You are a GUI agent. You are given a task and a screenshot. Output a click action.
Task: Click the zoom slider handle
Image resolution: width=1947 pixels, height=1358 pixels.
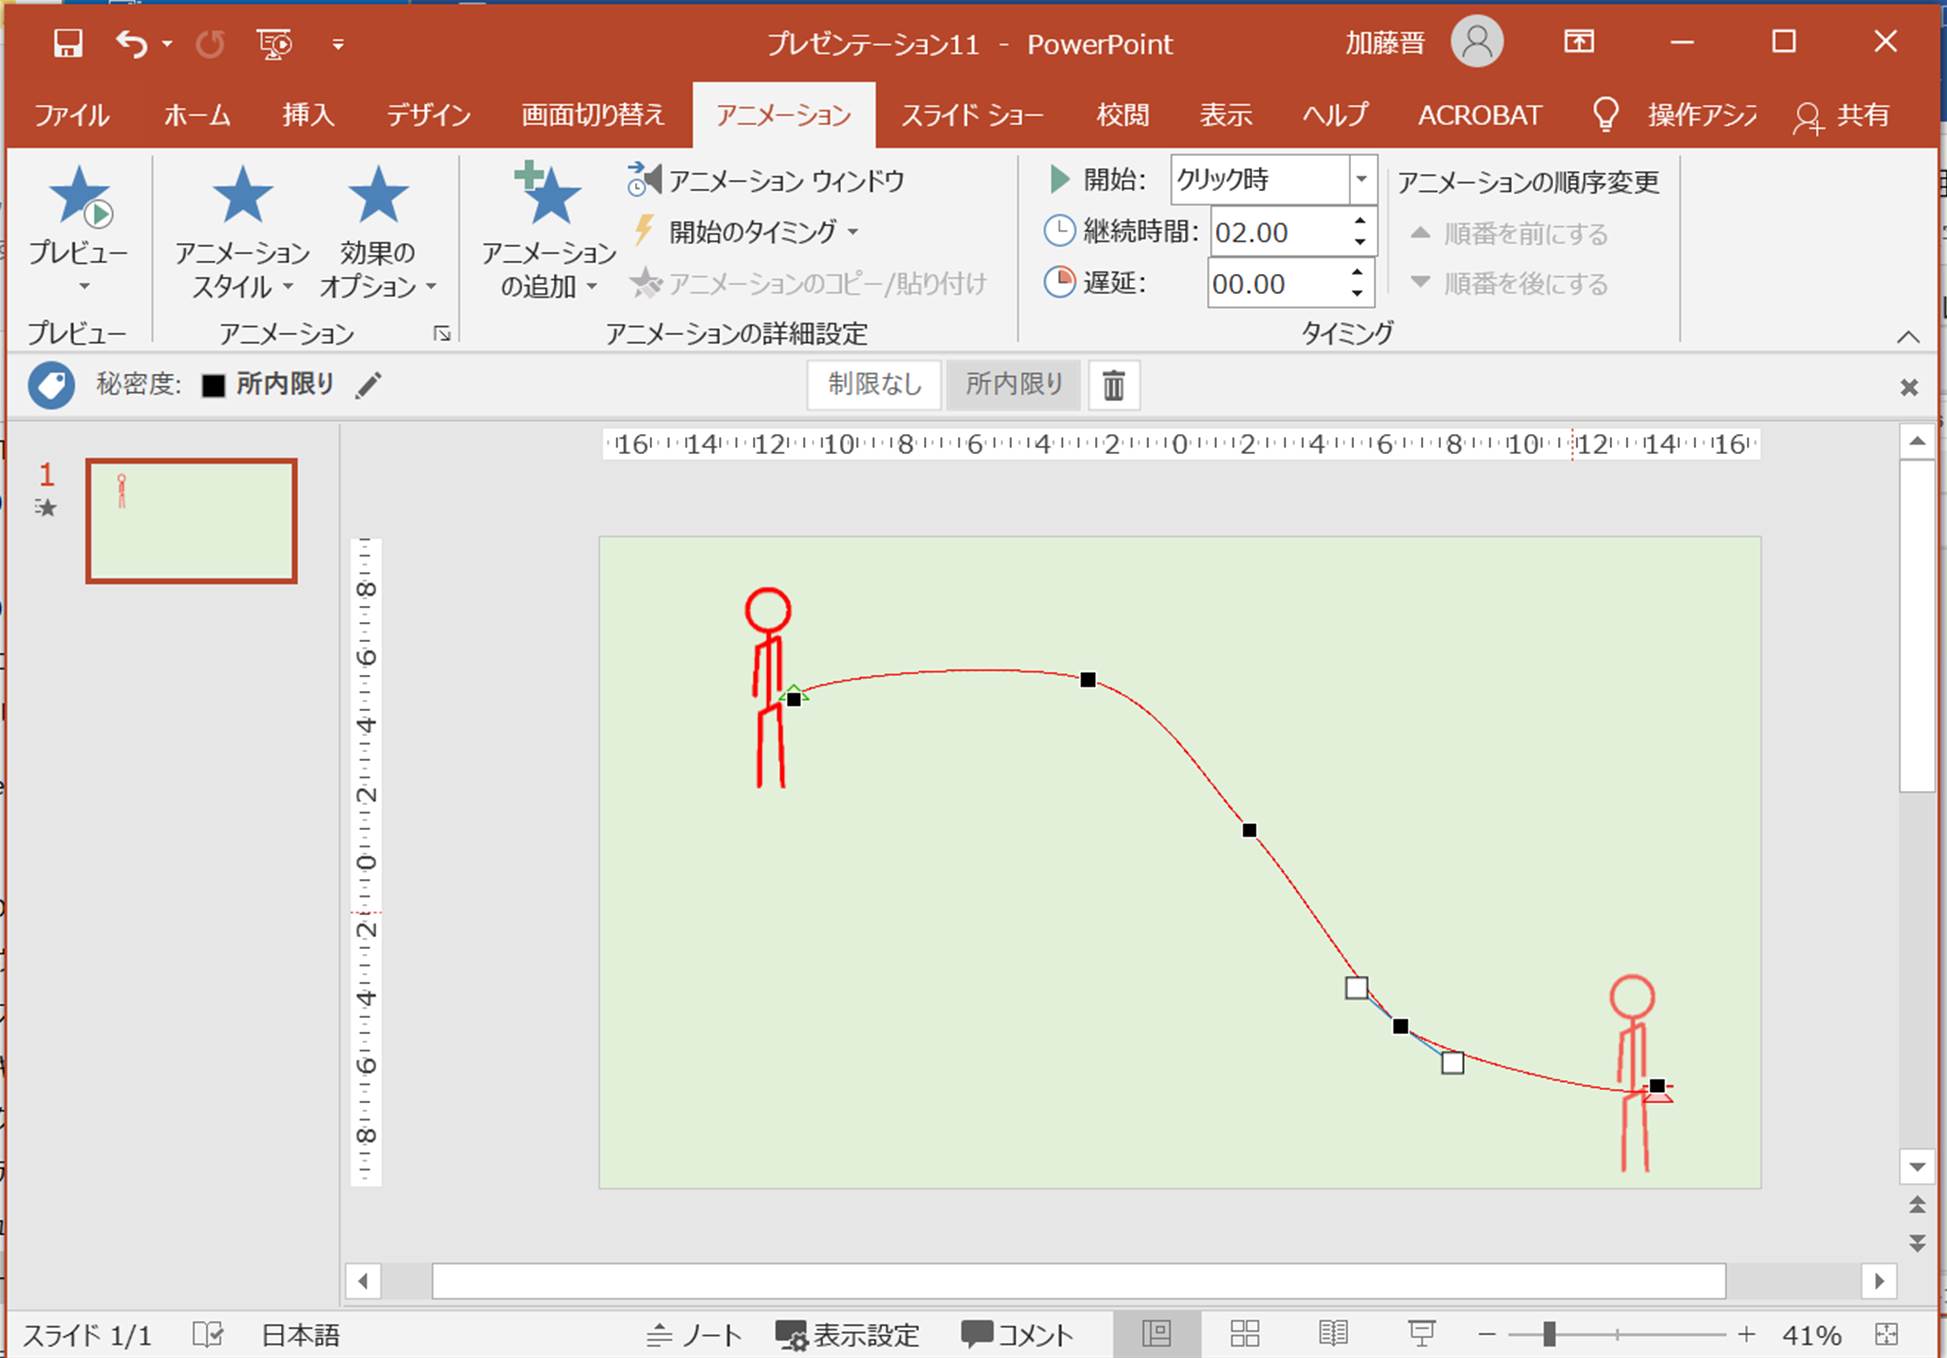pos(1548,1334)
